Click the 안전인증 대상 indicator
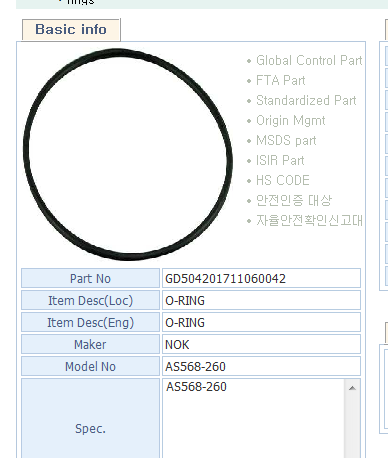This screenshot has height=458, width=388. pos(289,201)
